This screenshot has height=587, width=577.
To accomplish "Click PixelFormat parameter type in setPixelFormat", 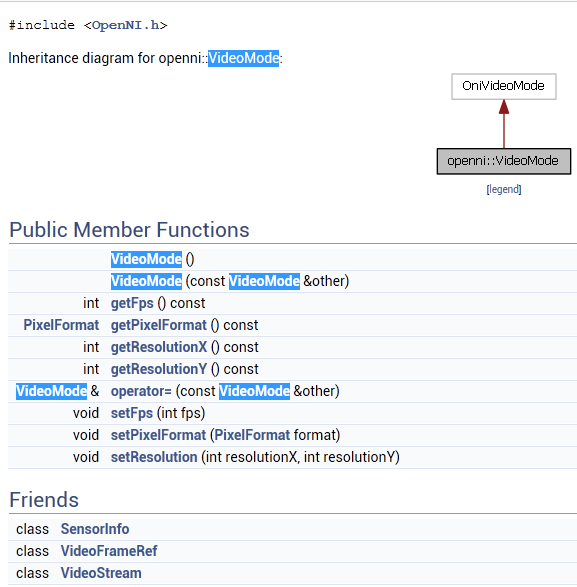I will 252,435.
